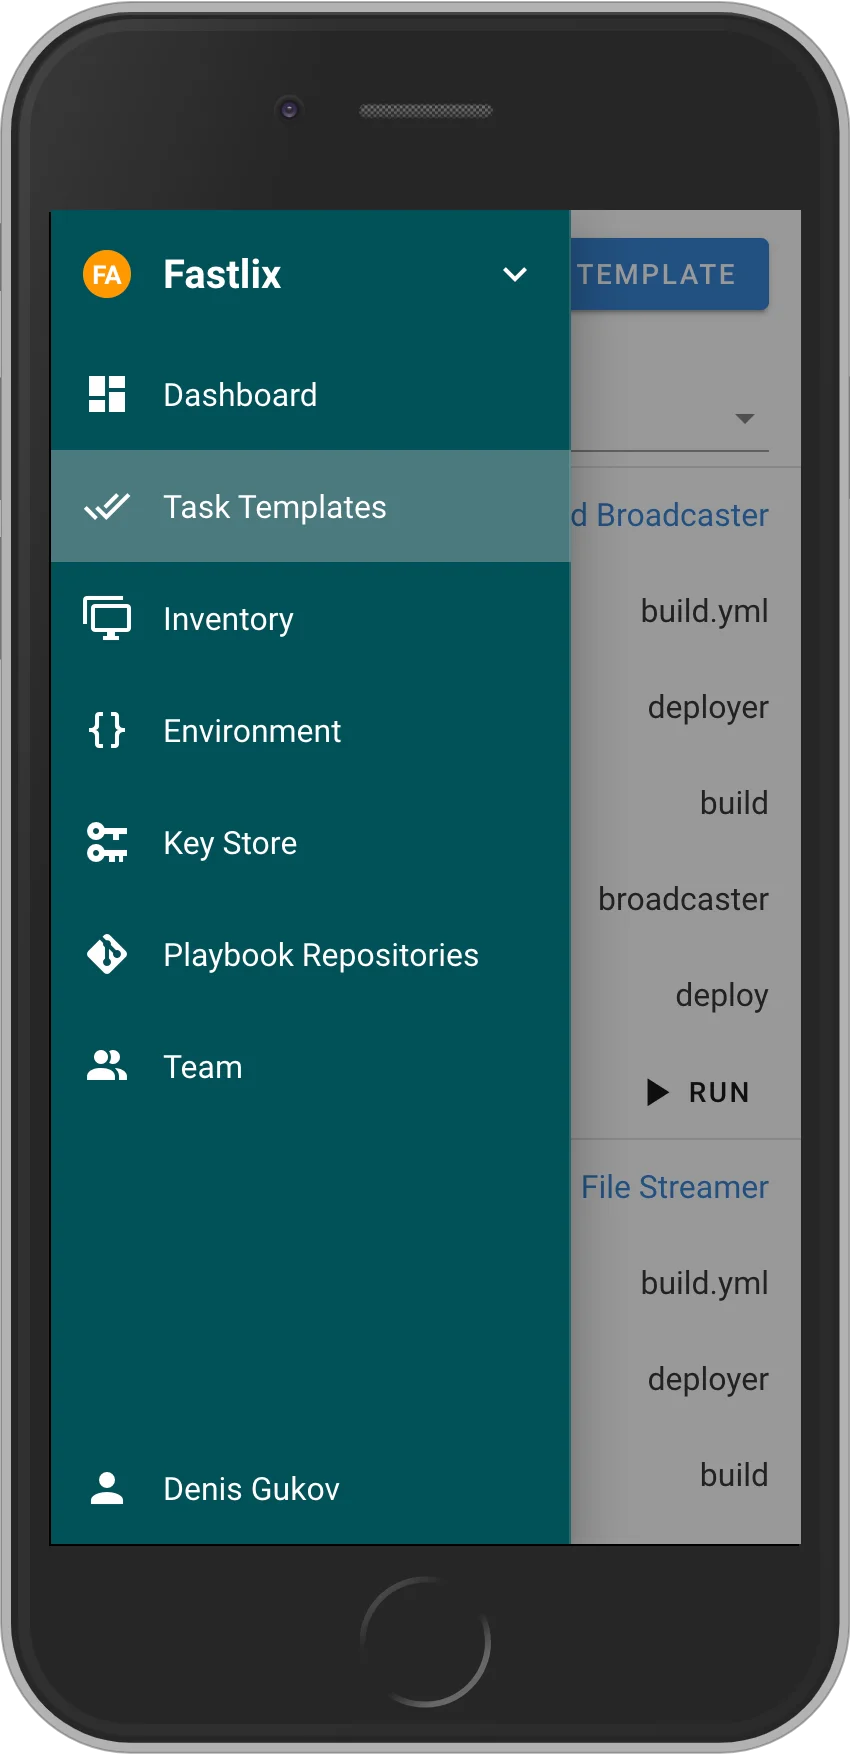Click deployer under File Streamer

[709, 1380]
